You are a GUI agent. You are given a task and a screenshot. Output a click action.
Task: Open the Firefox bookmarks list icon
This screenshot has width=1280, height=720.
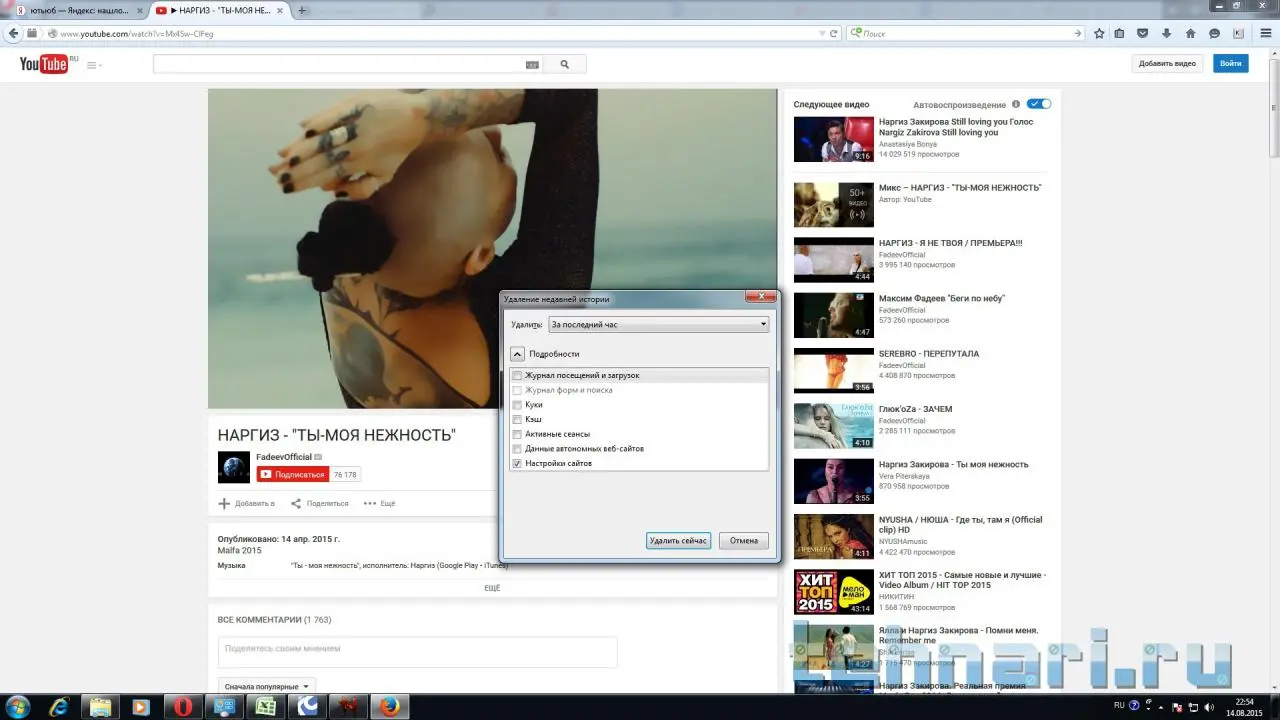[x=1121, y=33]
